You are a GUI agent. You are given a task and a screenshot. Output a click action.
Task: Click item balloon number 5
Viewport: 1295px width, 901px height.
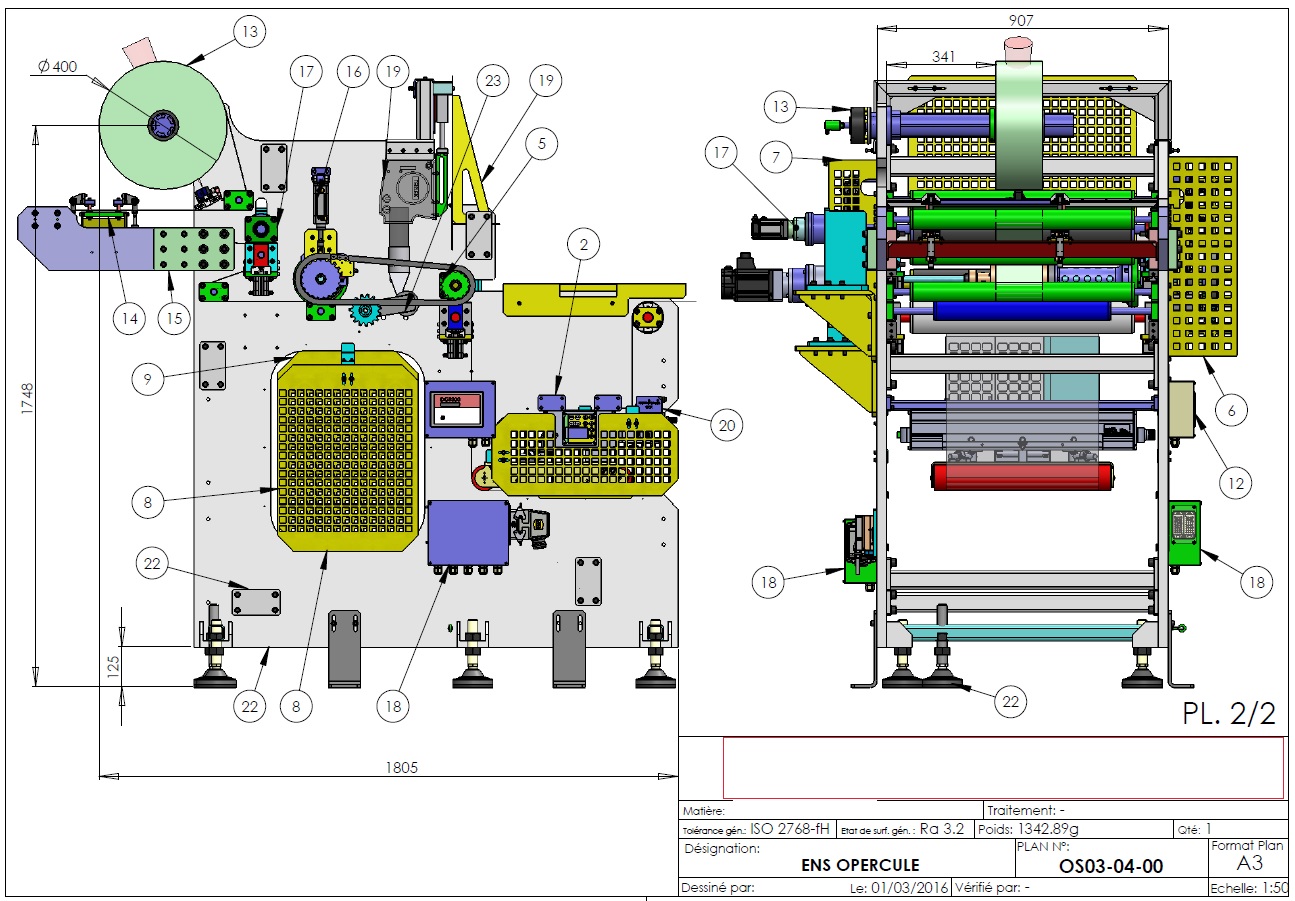[541, 143]
